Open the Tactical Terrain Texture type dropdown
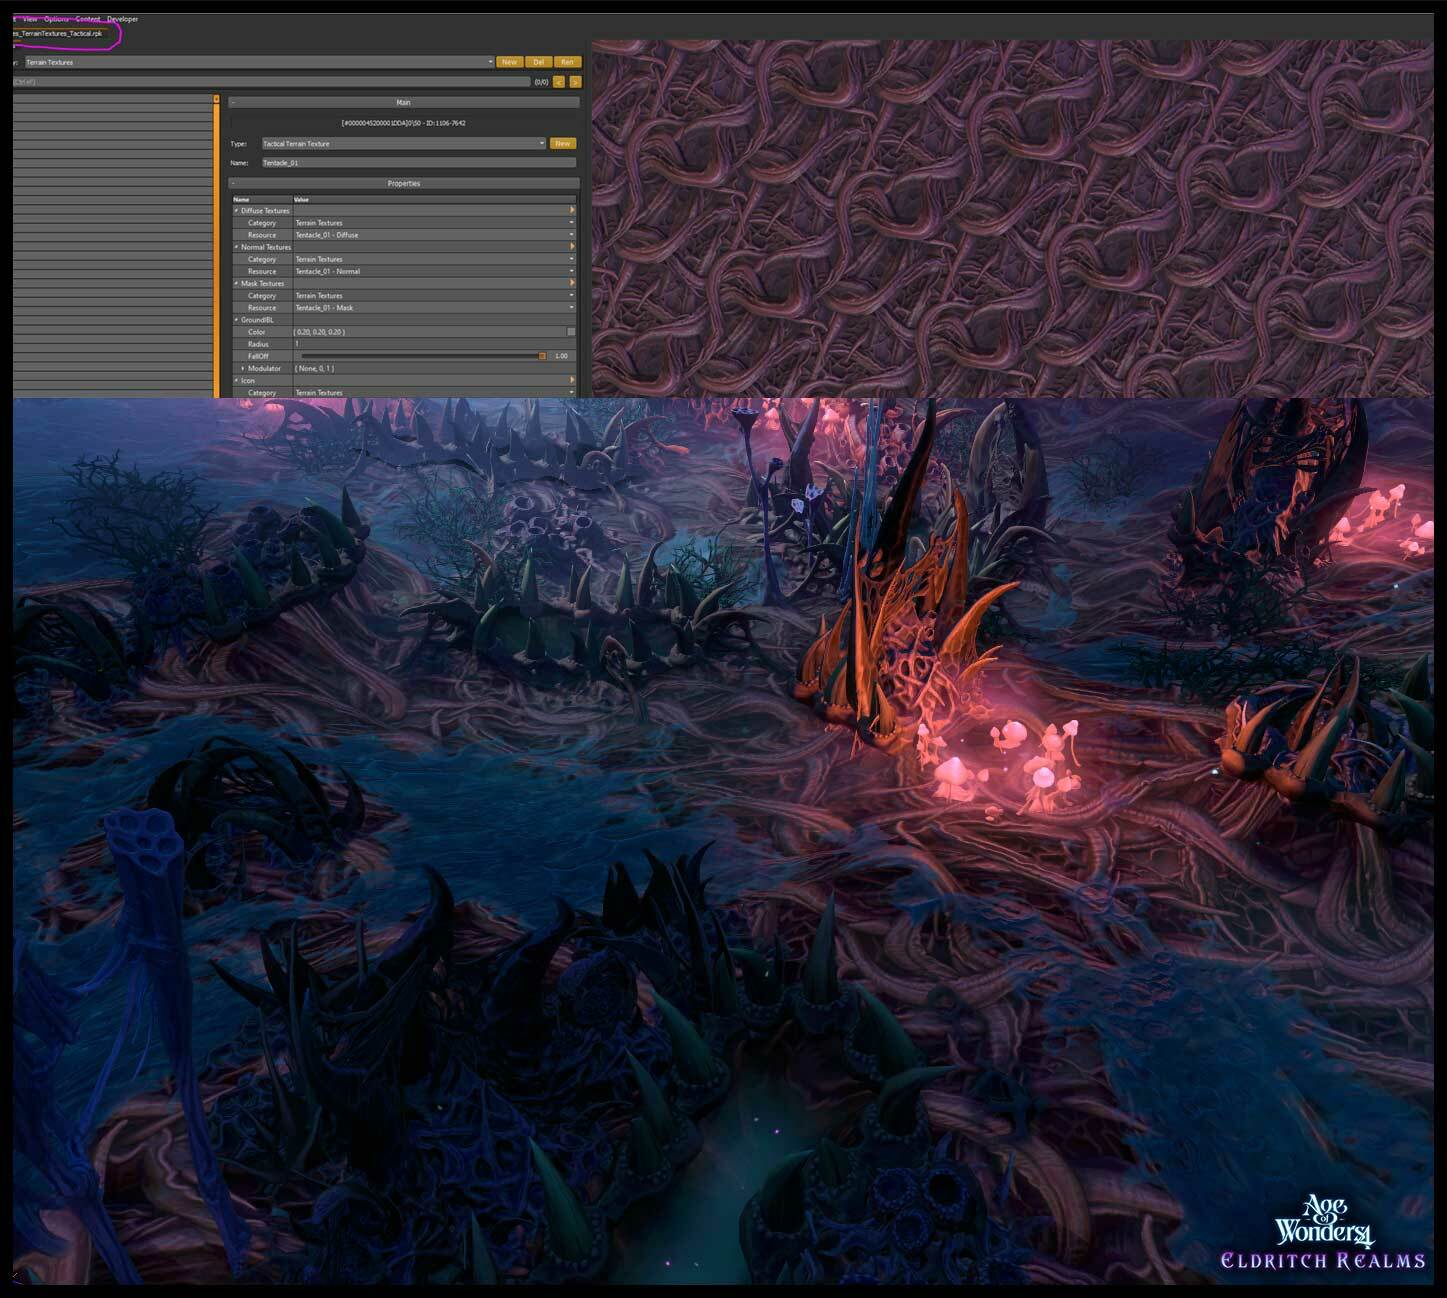This screenshot has width=1447, height=1298. [x=541, y=143]
